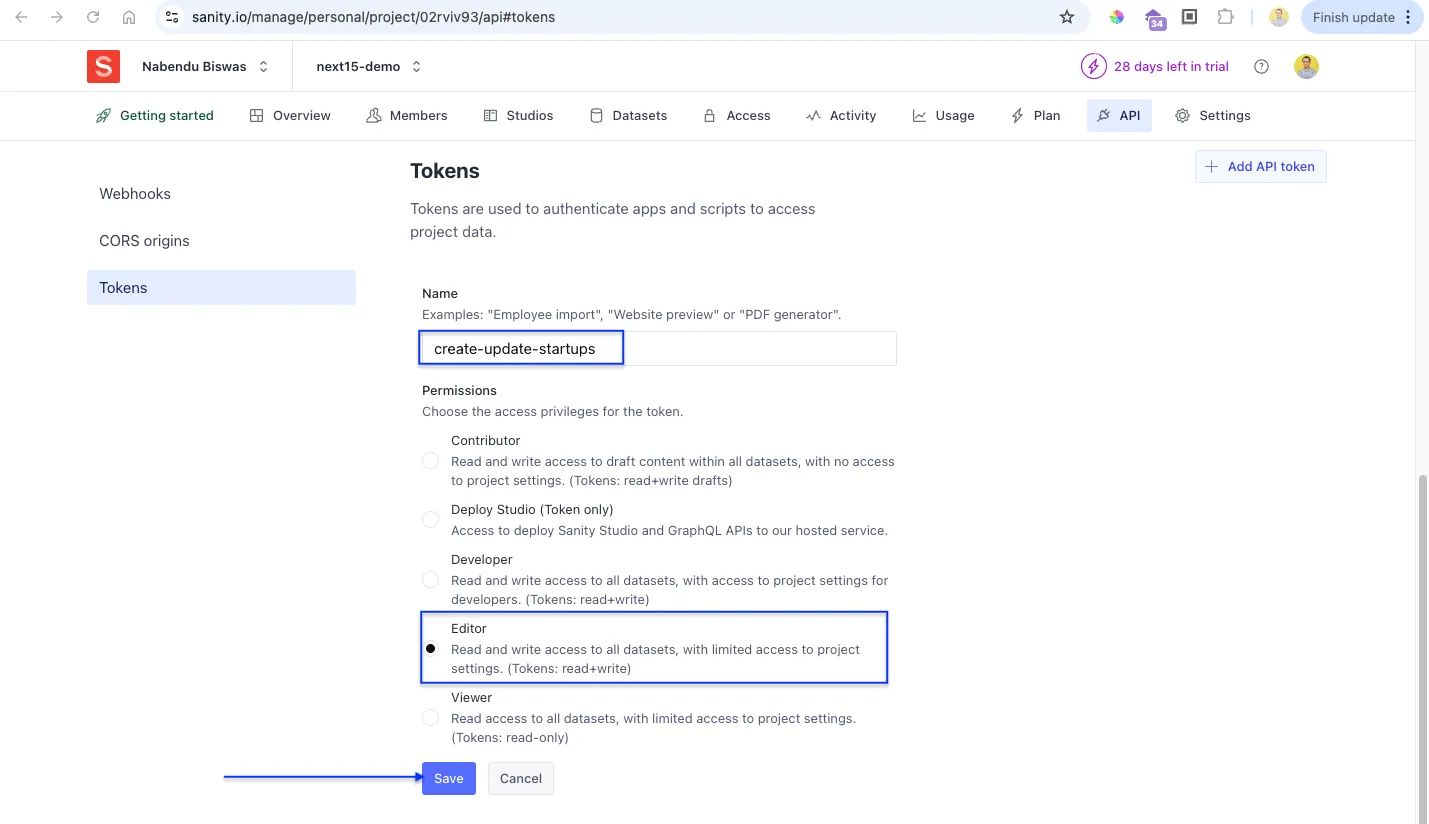Select the Contributor permission
The height and width of the screenshot is (824, 1429).
(x=430, y=461)
